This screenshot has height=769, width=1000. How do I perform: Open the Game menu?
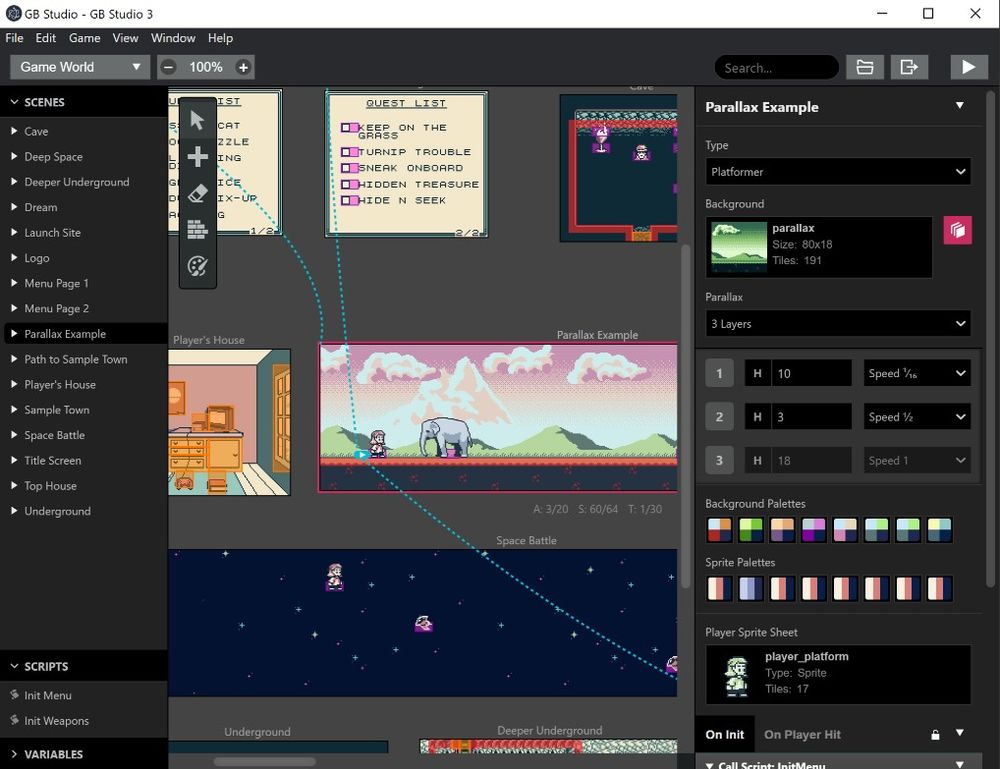tap(84, 38)
